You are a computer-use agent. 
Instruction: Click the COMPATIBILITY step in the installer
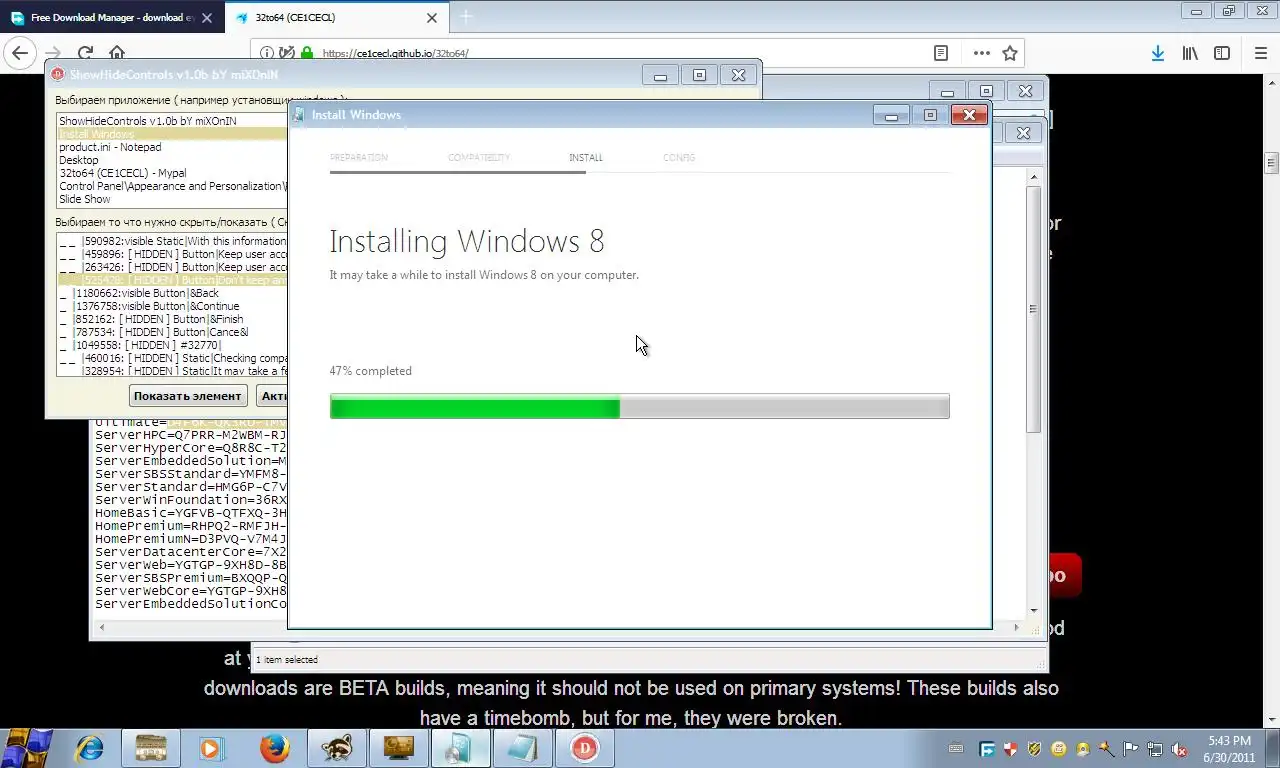pyautogui.click(x=478, y=158)
